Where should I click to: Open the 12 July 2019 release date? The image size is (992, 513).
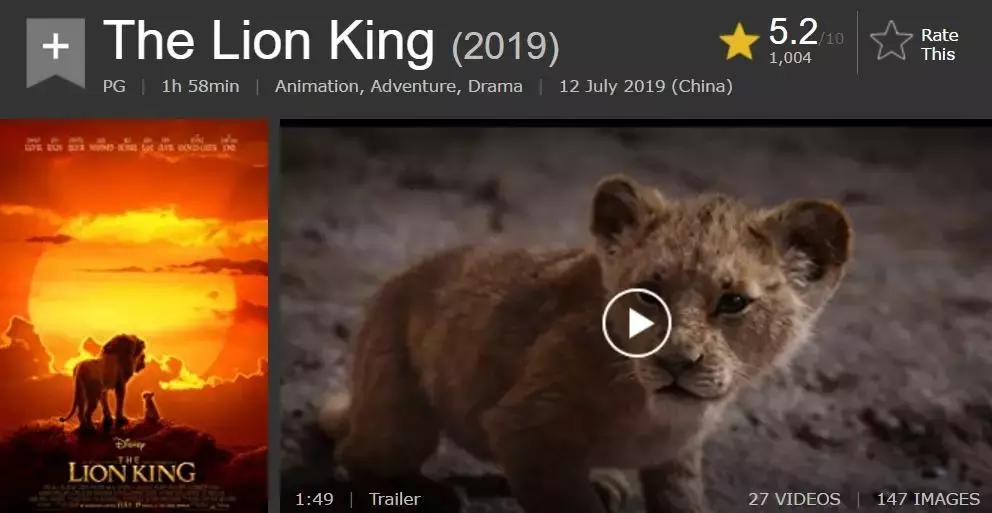coord(645,86)
